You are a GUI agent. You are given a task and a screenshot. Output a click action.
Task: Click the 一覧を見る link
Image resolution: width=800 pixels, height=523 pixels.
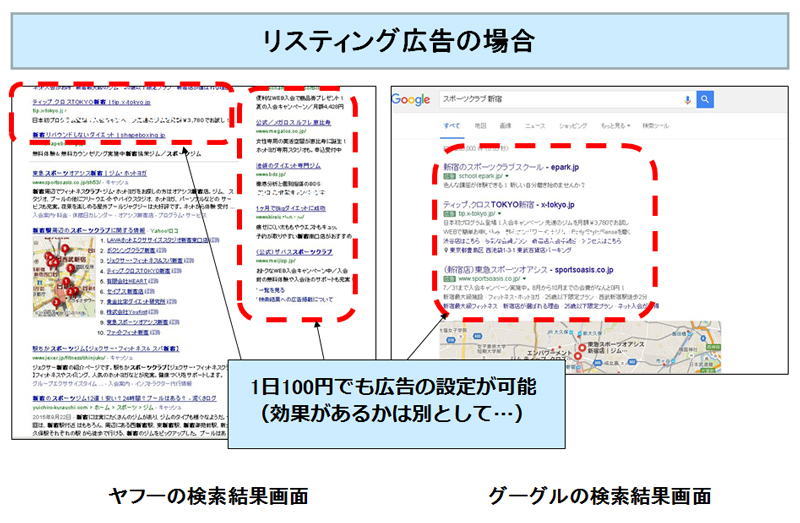click(271, 290)
